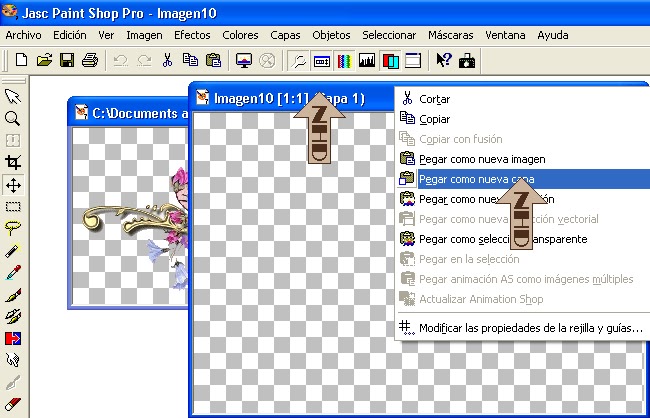Open a file with the folder icon
Image resolution: width=650 pixels, height=418 pixels.
pyautogui.click(x=44, y=61)
